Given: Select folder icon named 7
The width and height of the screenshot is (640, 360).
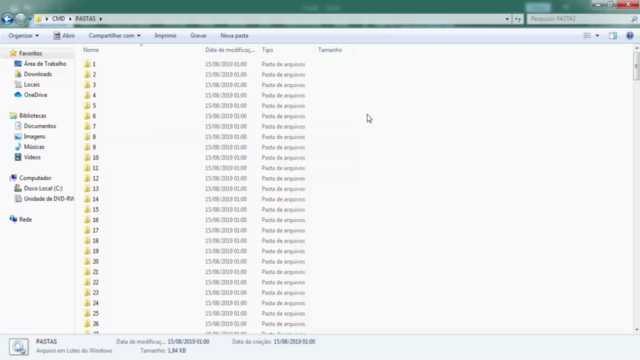Looking at the screenshot, I should pyautogui.click(x=87, y=127).
